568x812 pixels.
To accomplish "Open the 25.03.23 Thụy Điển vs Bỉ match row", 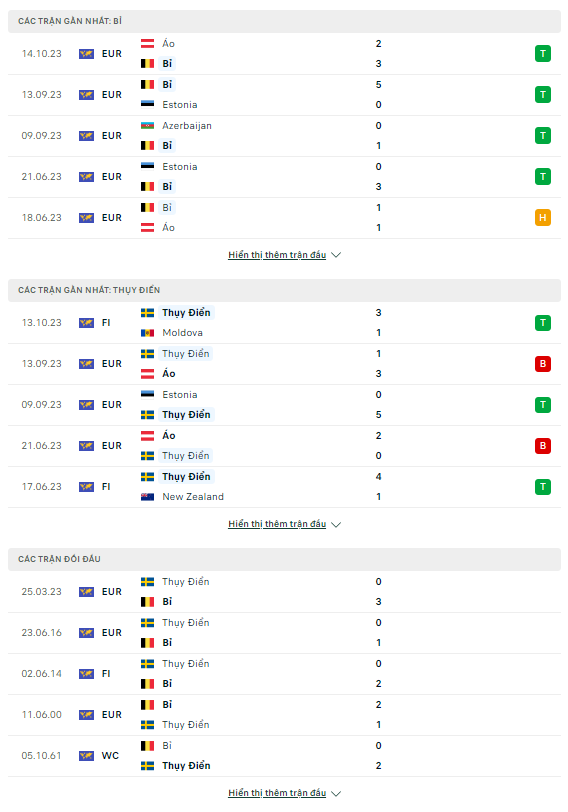I will pos(284,591).
